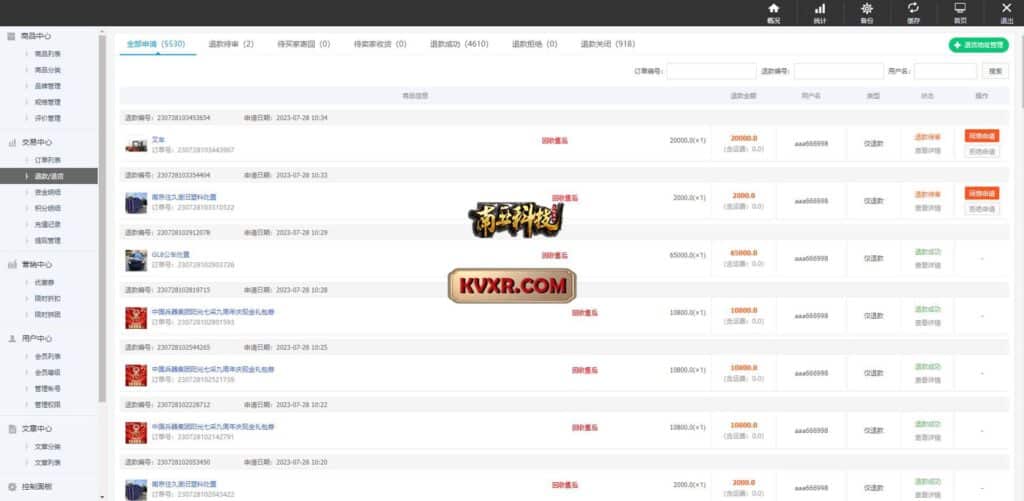The height and width of the screenshot is (501, 1024).
Task: Open 积分明细 in the sidebar
Action: coord(47,208)
